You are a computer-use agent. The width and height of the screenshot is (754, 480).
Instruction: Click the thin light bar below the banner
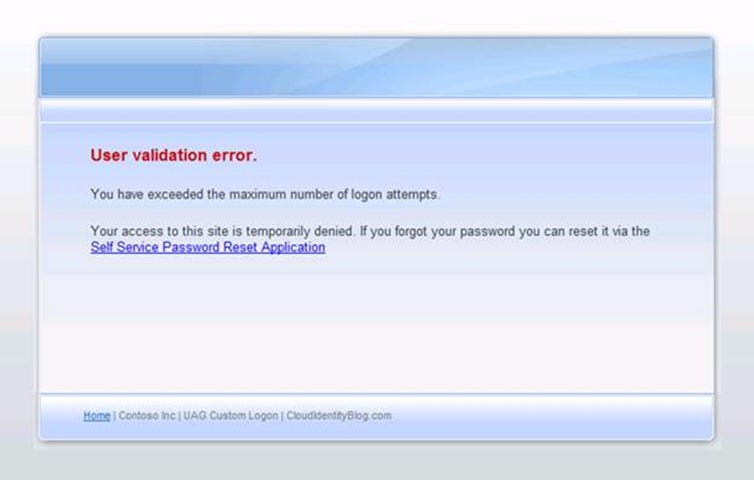tap(376, 110)
